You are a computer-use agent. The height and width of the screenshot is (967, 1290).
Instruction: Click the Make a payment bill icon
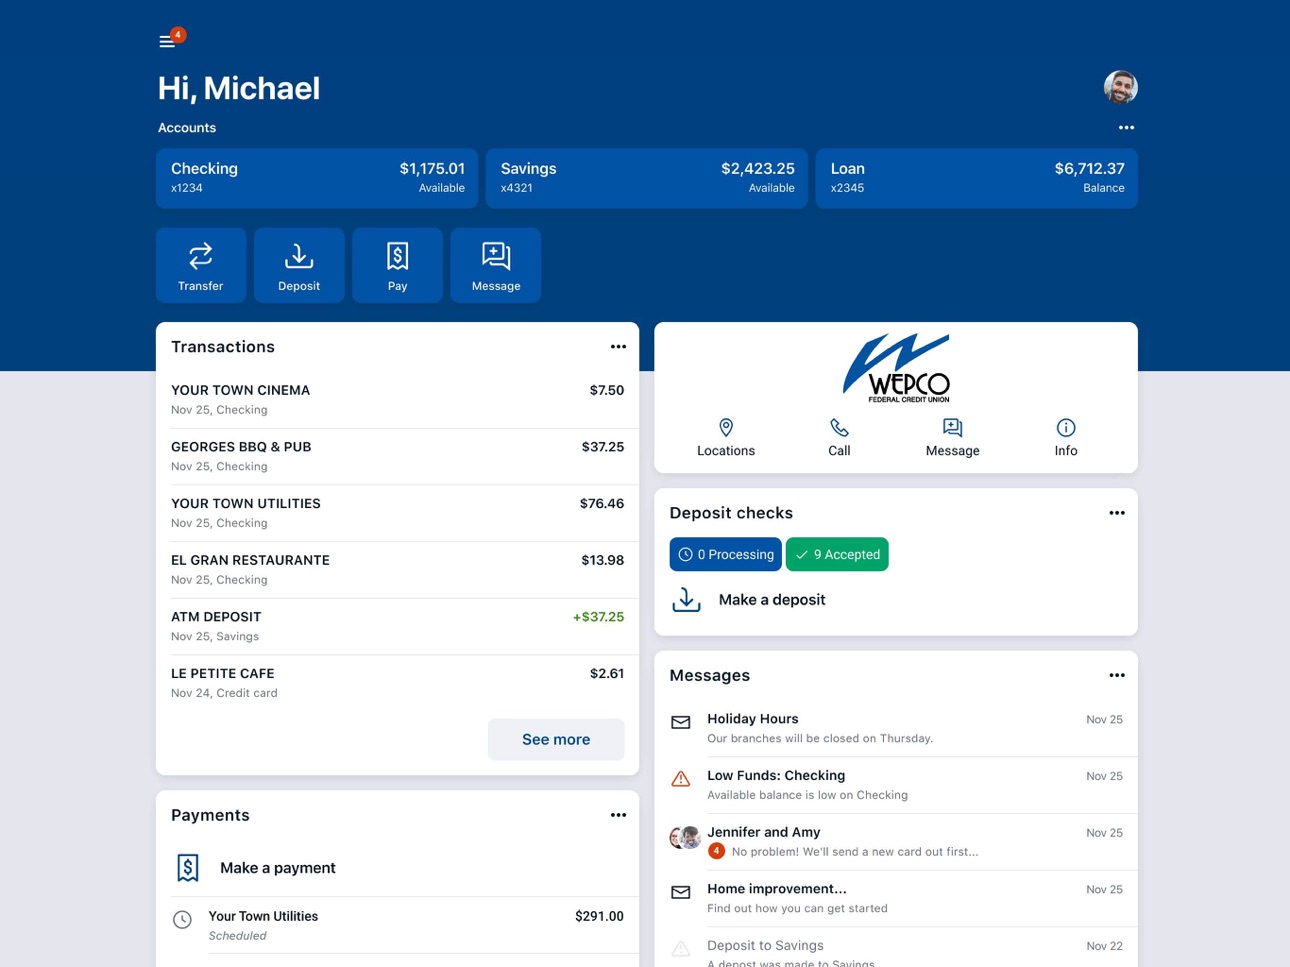(188, 868)
